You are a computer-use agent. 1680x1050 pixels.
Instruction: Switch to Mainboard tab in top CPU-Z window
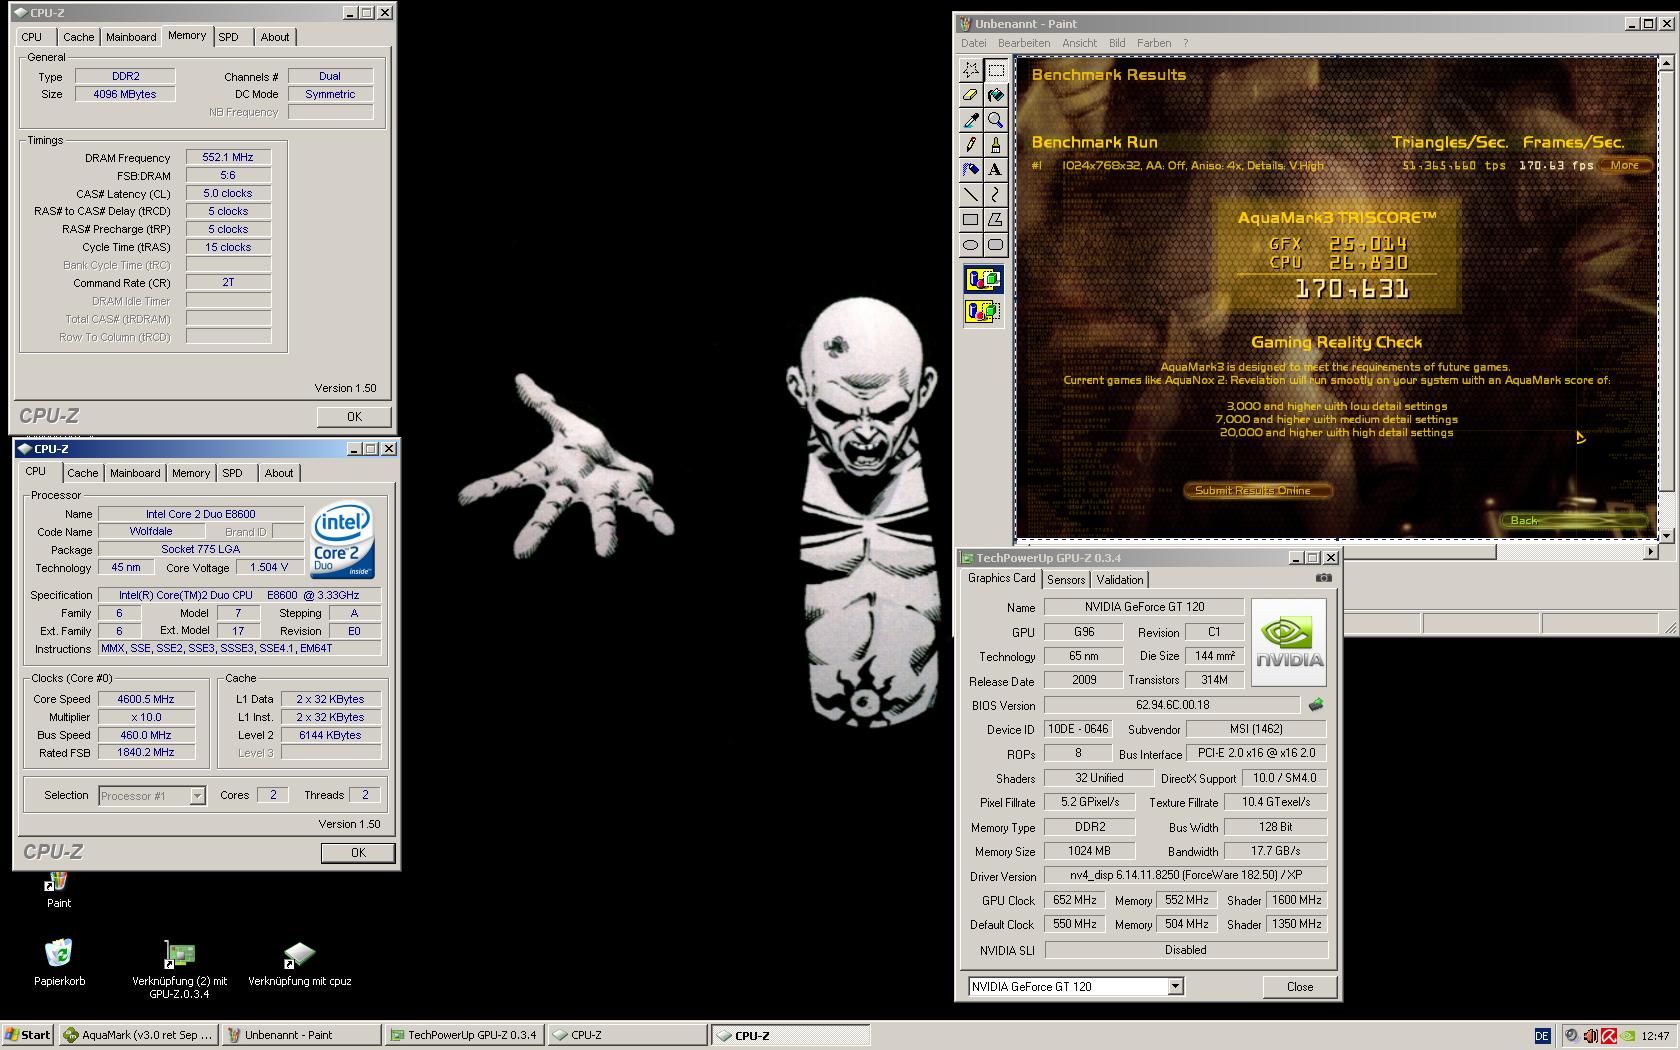tap(131, 37)
